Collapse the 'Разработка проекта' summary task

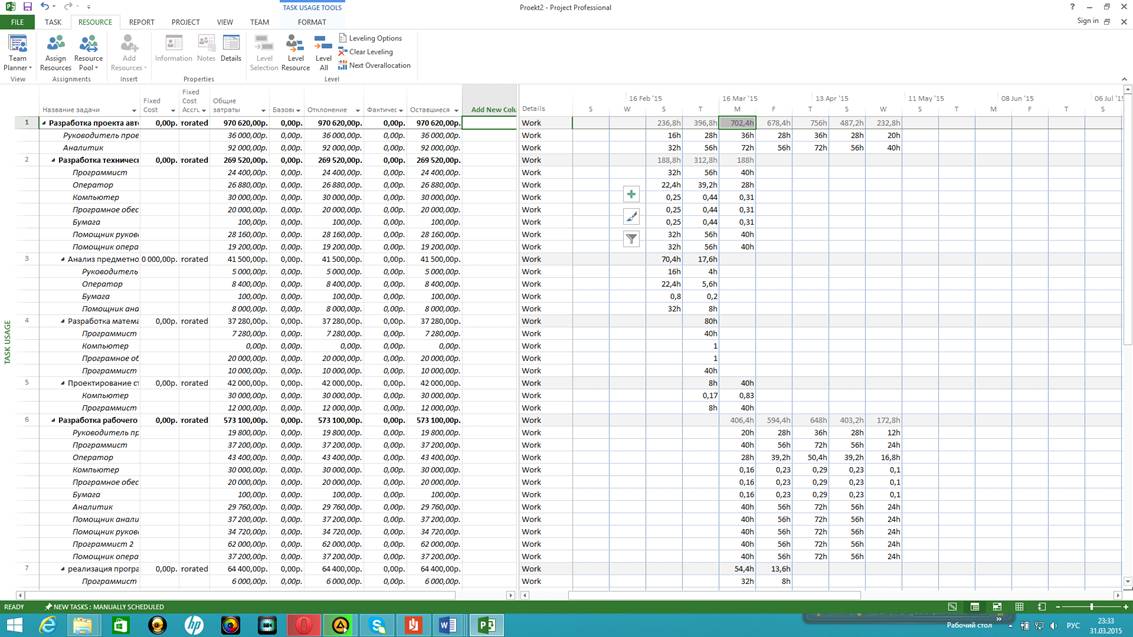click(x=44, y=123)
